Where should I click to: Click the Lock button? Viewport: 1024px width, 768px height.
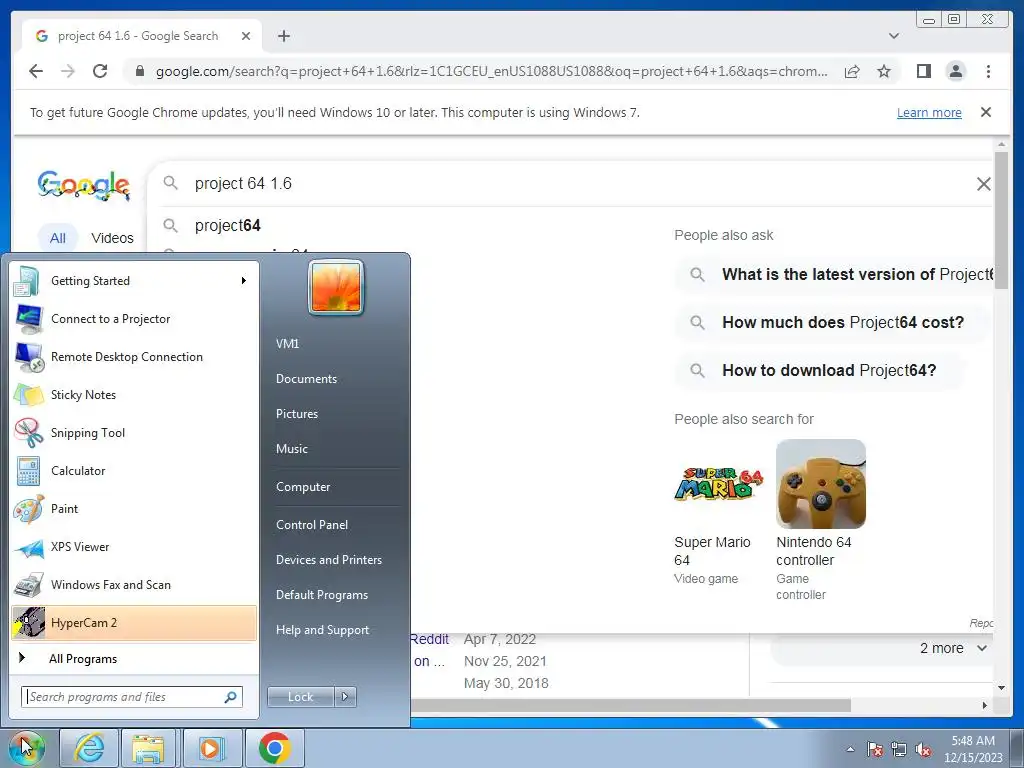(300, 697)
